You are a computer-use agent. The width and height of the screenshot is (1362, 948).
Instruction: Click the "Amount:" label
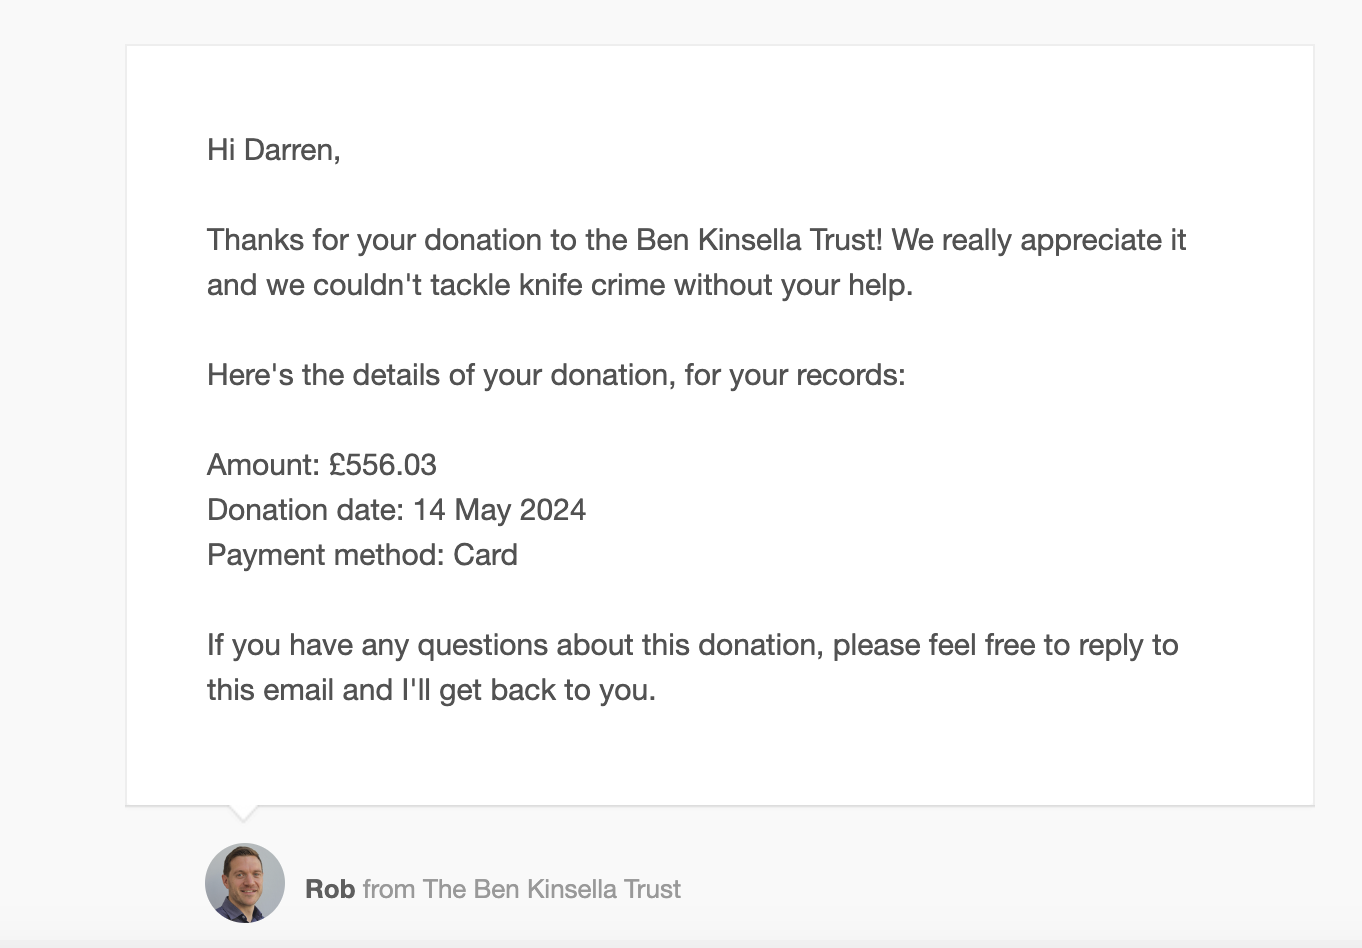pyautogui.click(x=264, y=465)
